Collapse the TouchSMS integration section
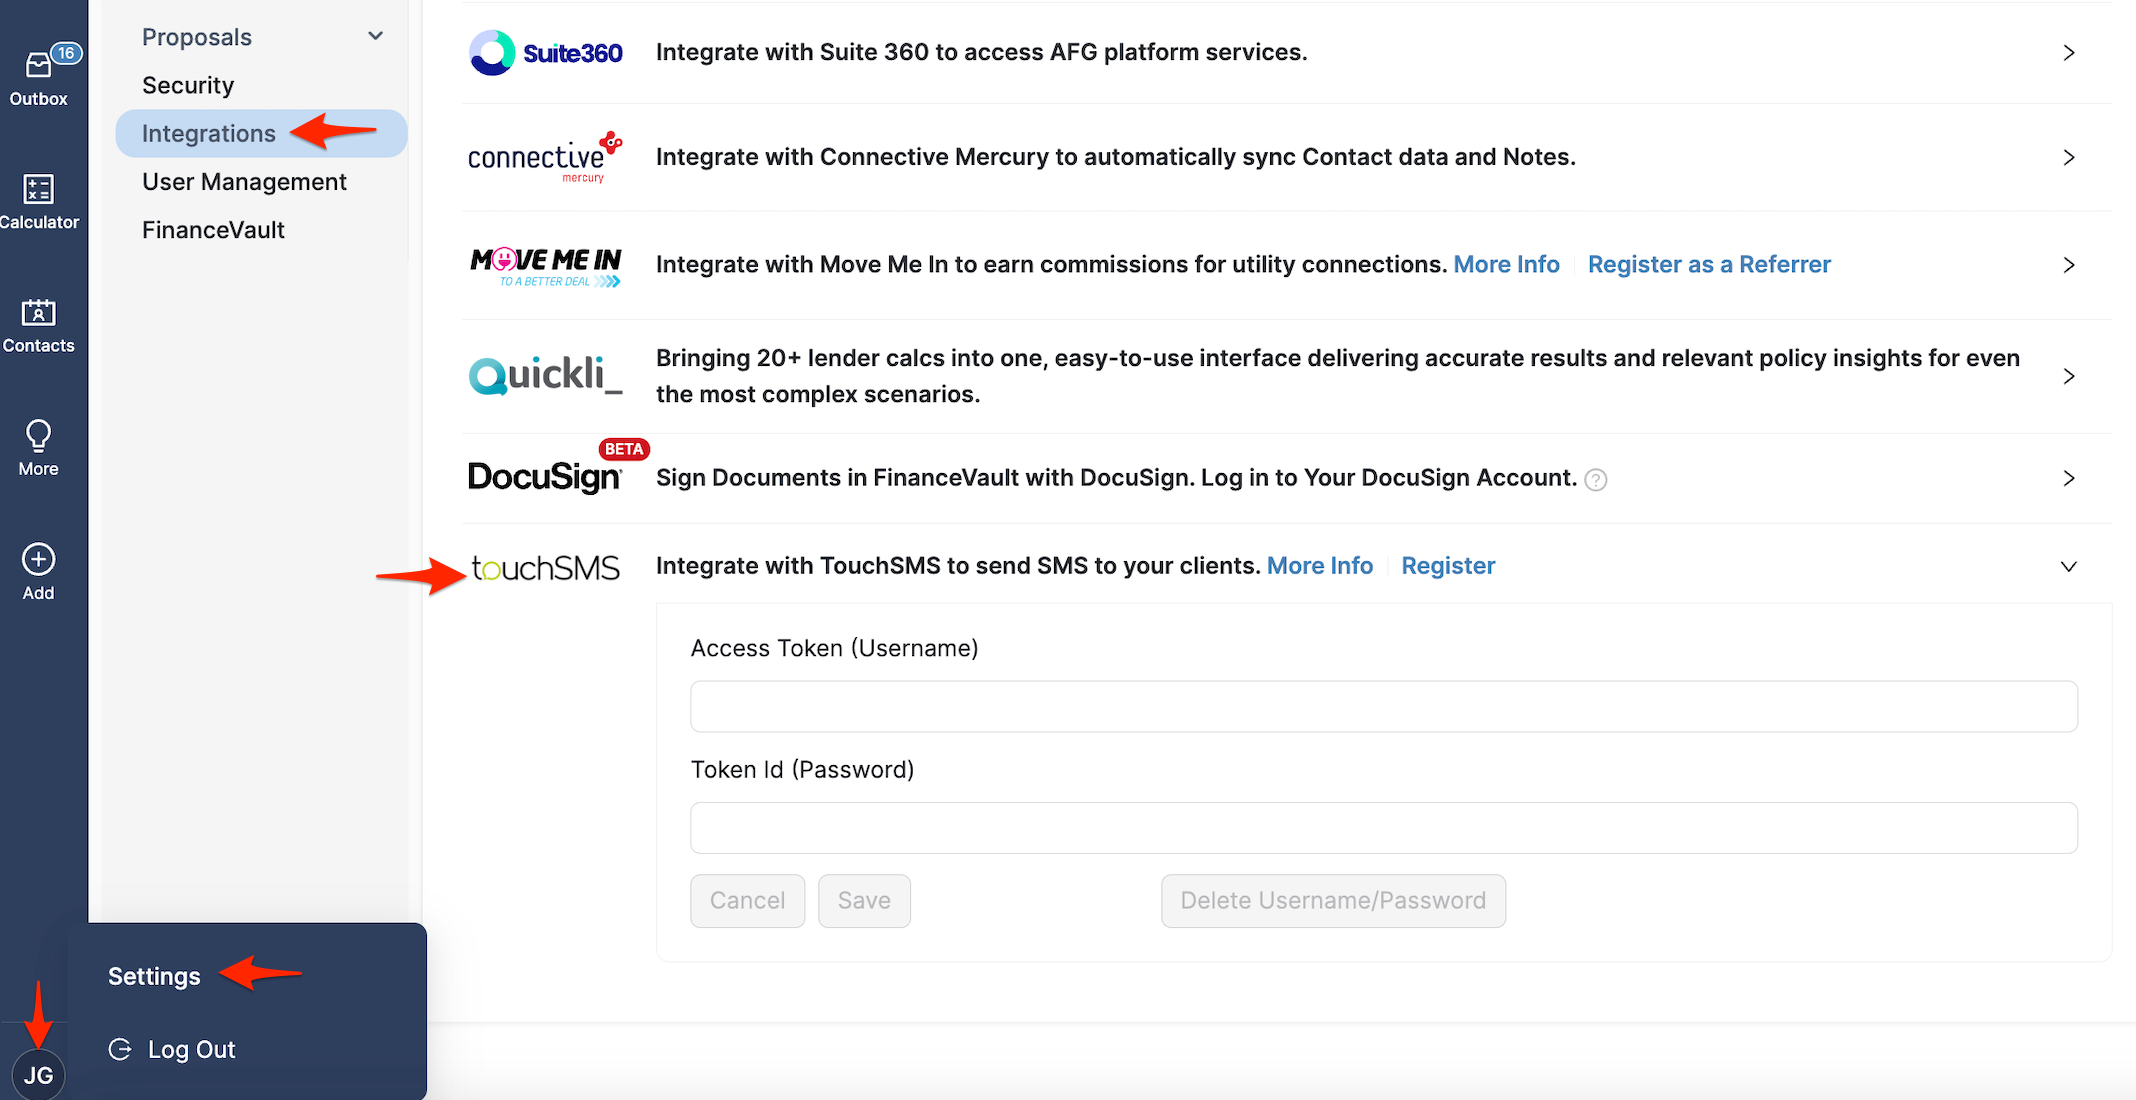The width and height of the screenshot is (2136, 1100). [x=2068, y=567]
